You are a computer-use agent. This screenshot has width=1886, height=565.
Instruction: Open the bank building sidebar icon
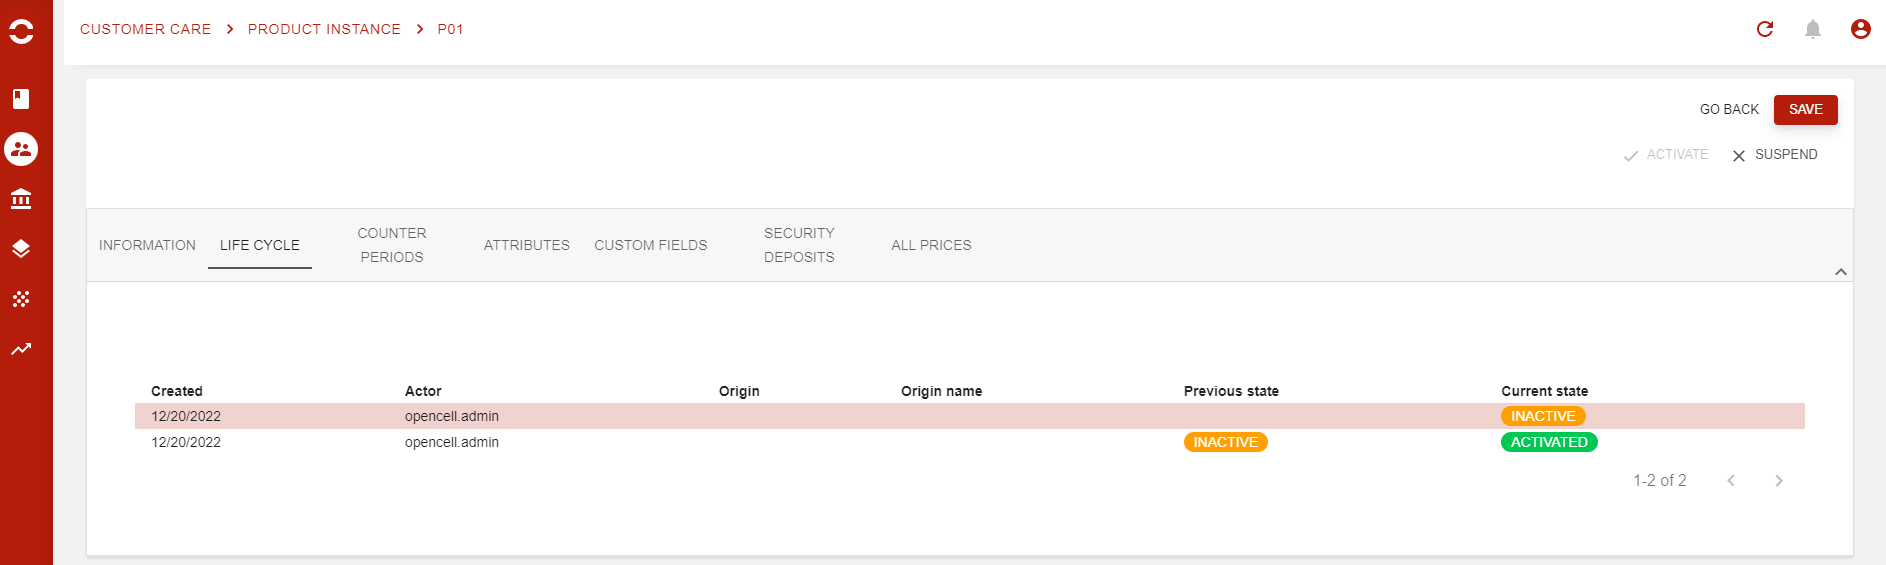click(x=21, y=199)
